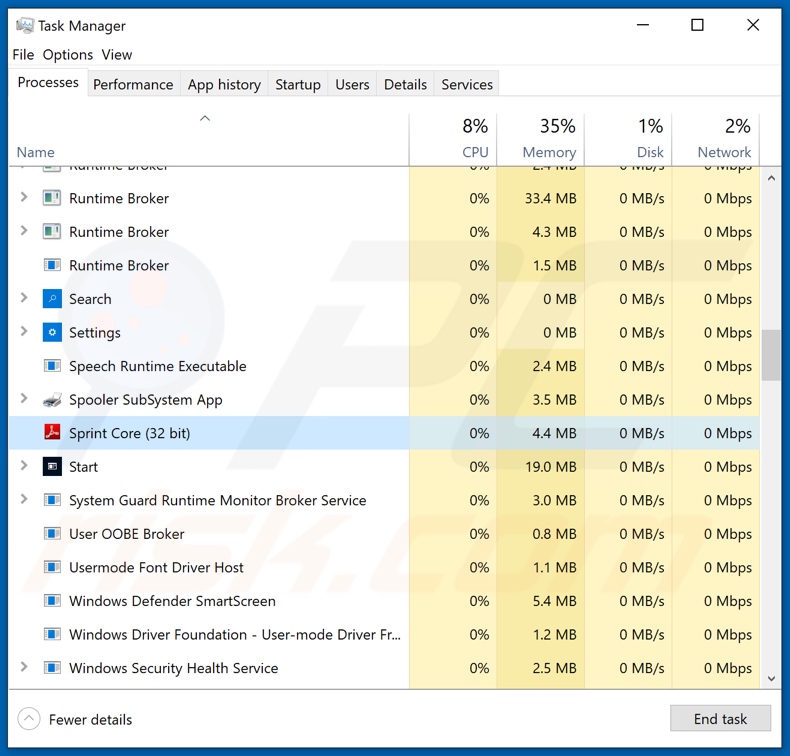Minimize the Task Manager window
Screen dimensions: 790x756
coord(642,25)
